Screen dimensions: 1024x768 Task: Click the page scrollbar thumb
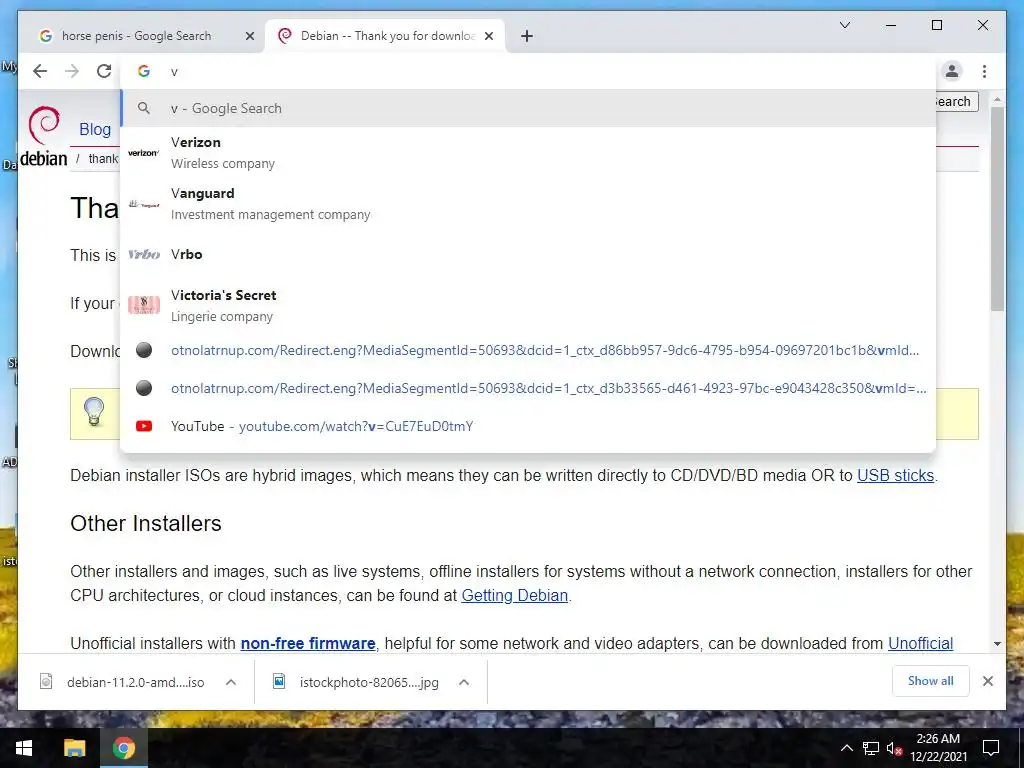point(997,209)
